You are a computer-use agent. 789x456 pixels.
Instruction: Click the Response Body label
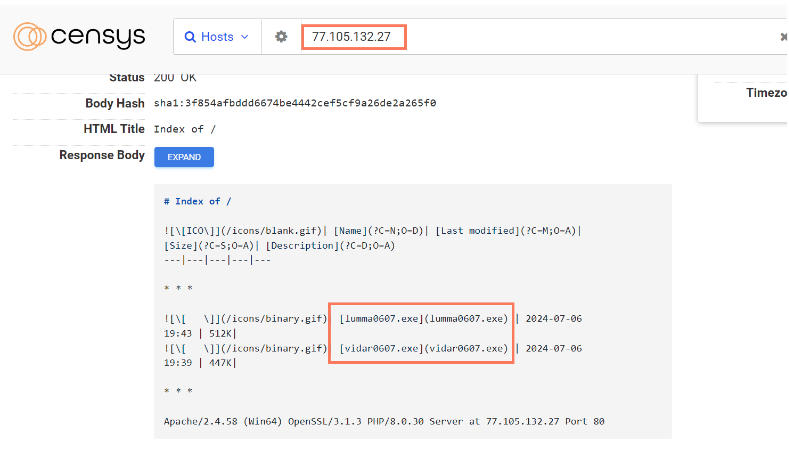pos(102,155)
